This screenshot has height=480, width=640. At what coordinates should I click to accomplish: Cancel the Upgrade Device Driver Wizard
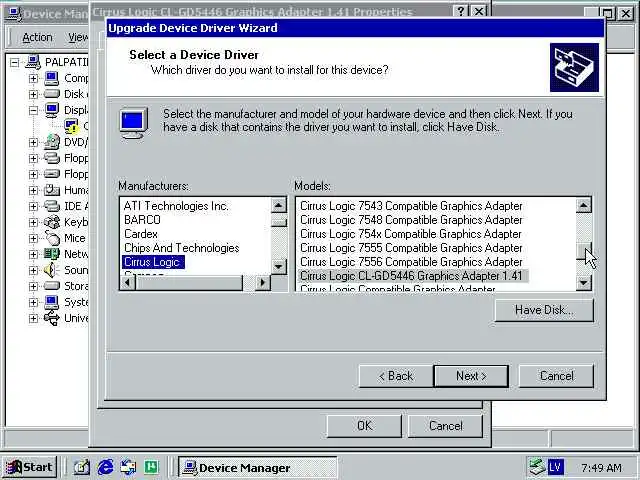(556, 376)
